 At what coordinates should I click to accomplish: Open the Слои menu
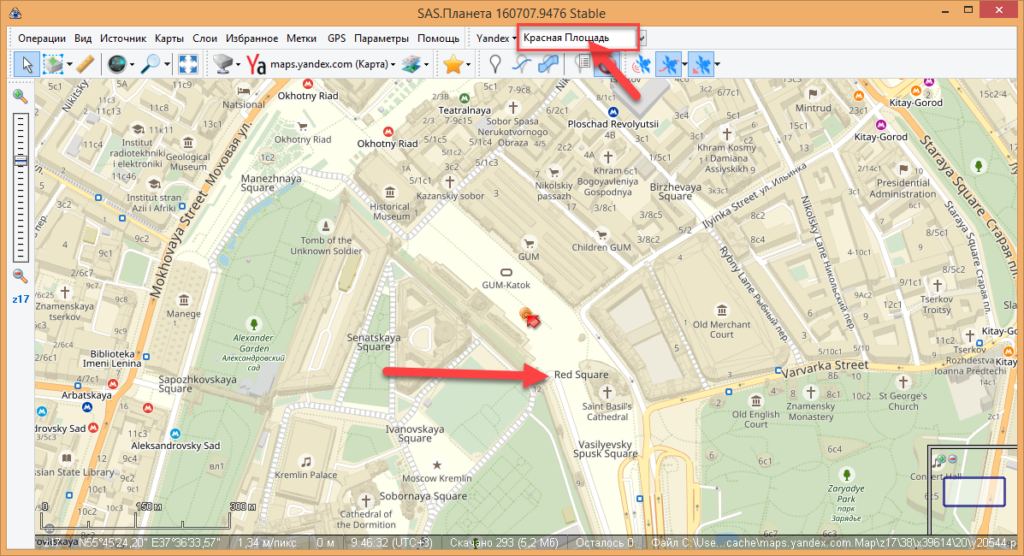coord(204,38)
